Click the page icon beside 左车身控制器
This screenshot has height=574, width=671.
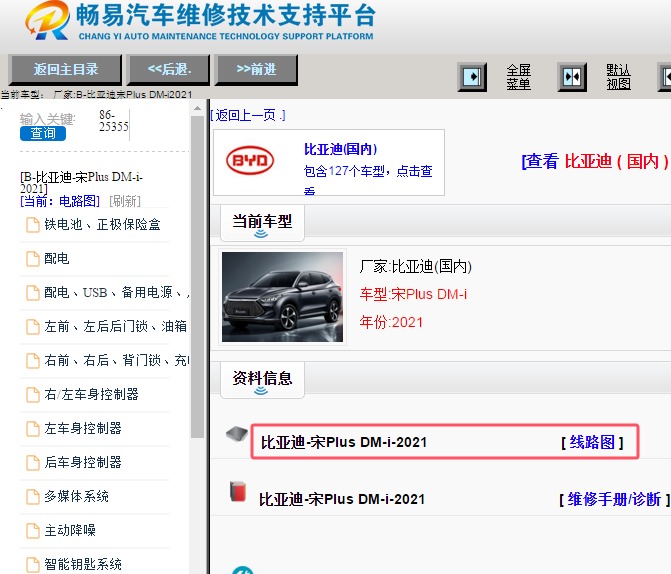(33, 428)
